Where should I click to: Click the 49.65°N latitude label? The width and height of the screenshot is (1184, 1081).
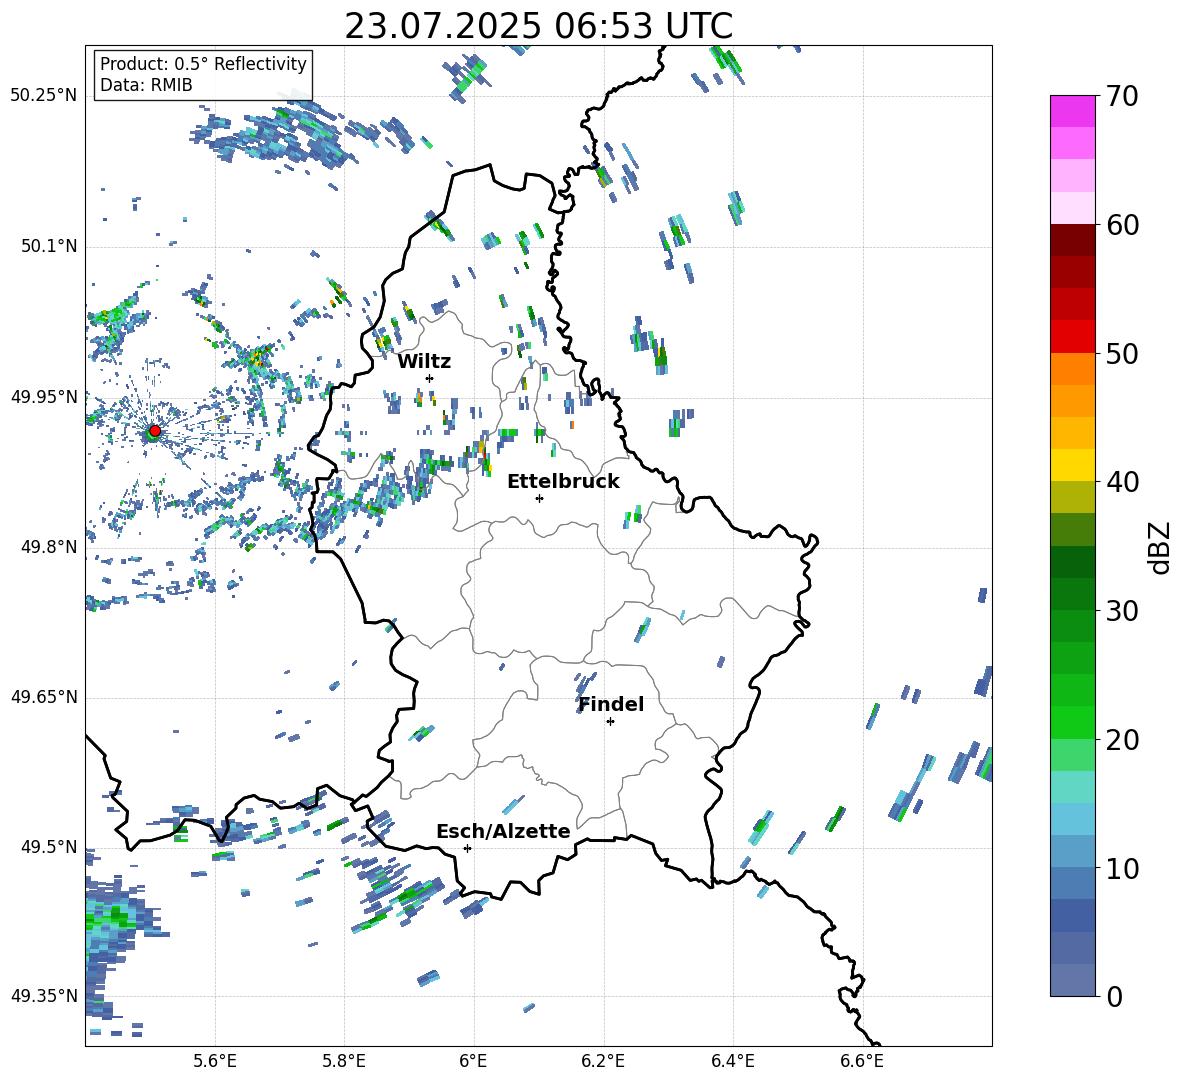pos(44,697)
